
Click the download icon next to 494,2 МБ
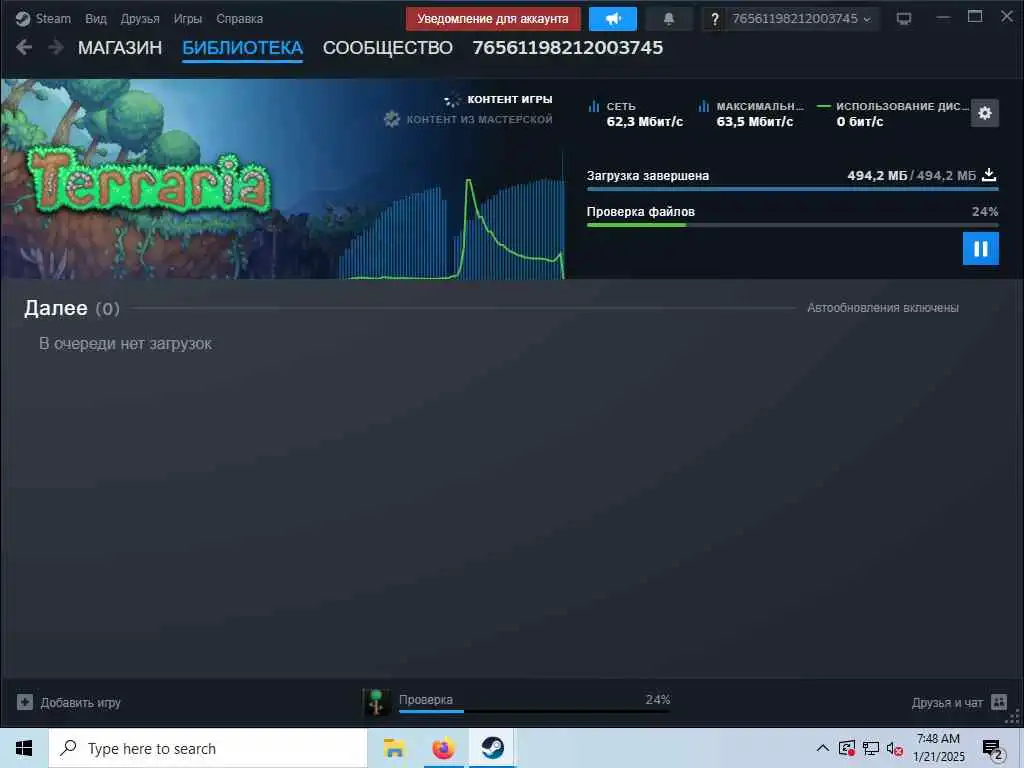point(989,174)
